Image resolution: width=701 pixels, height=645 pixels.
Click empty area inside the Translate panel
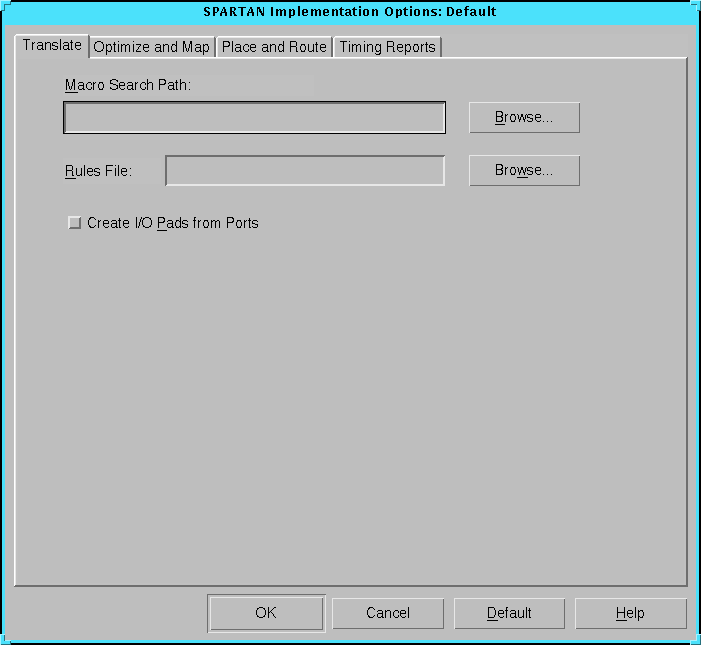[x=350, y=400]
